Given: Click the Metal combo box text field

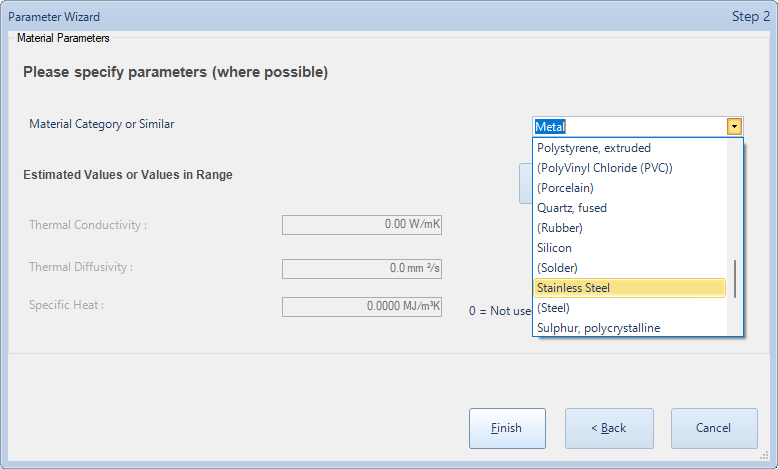Looking at the screenshot, I should (x=630, y=127).
